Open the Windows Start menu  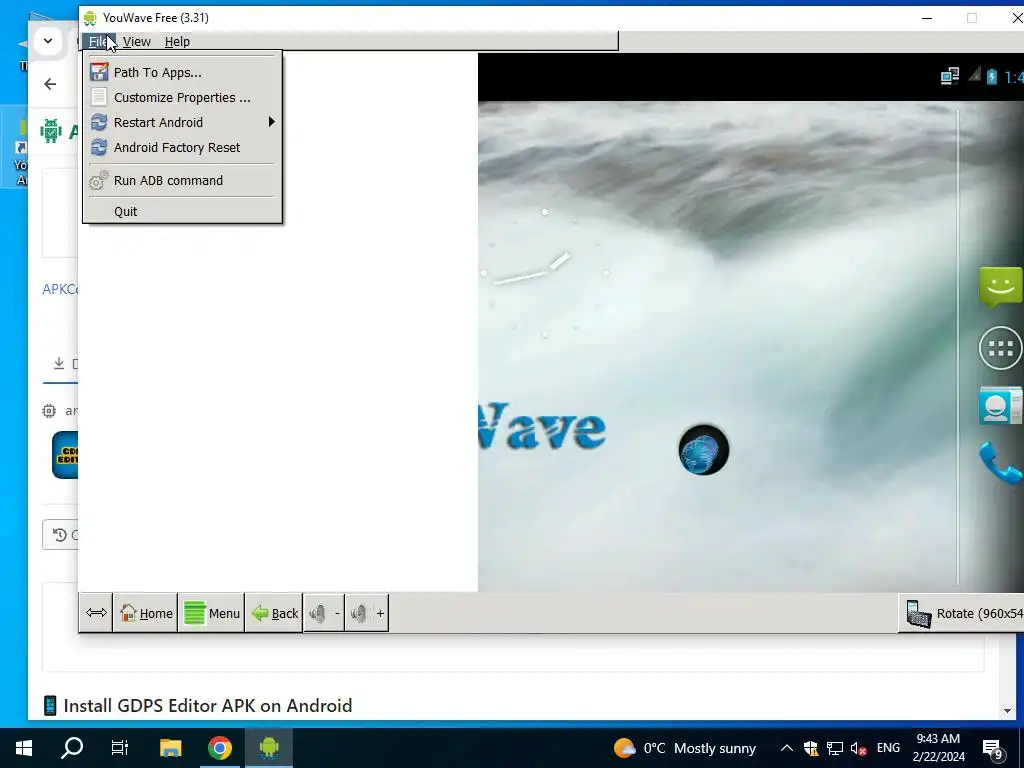(x=24, y=748)
